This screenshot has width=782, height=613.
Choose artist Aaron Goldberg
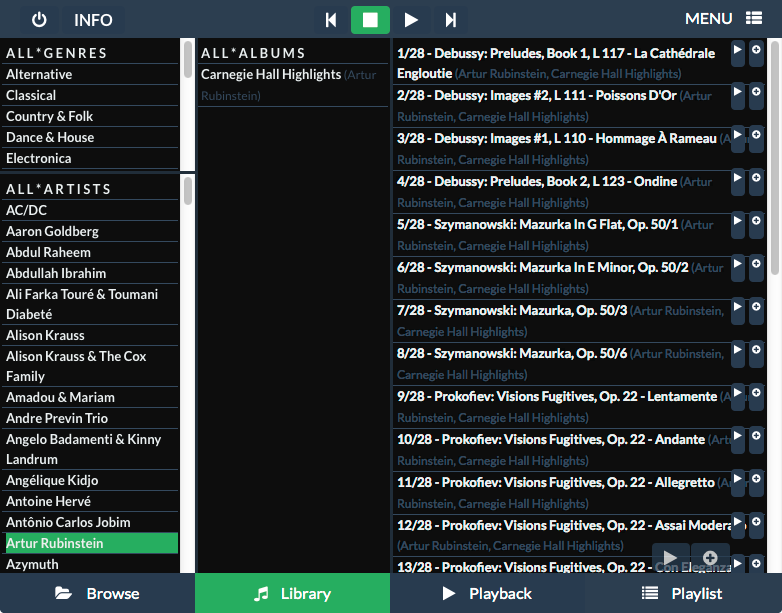pos(90,231)
